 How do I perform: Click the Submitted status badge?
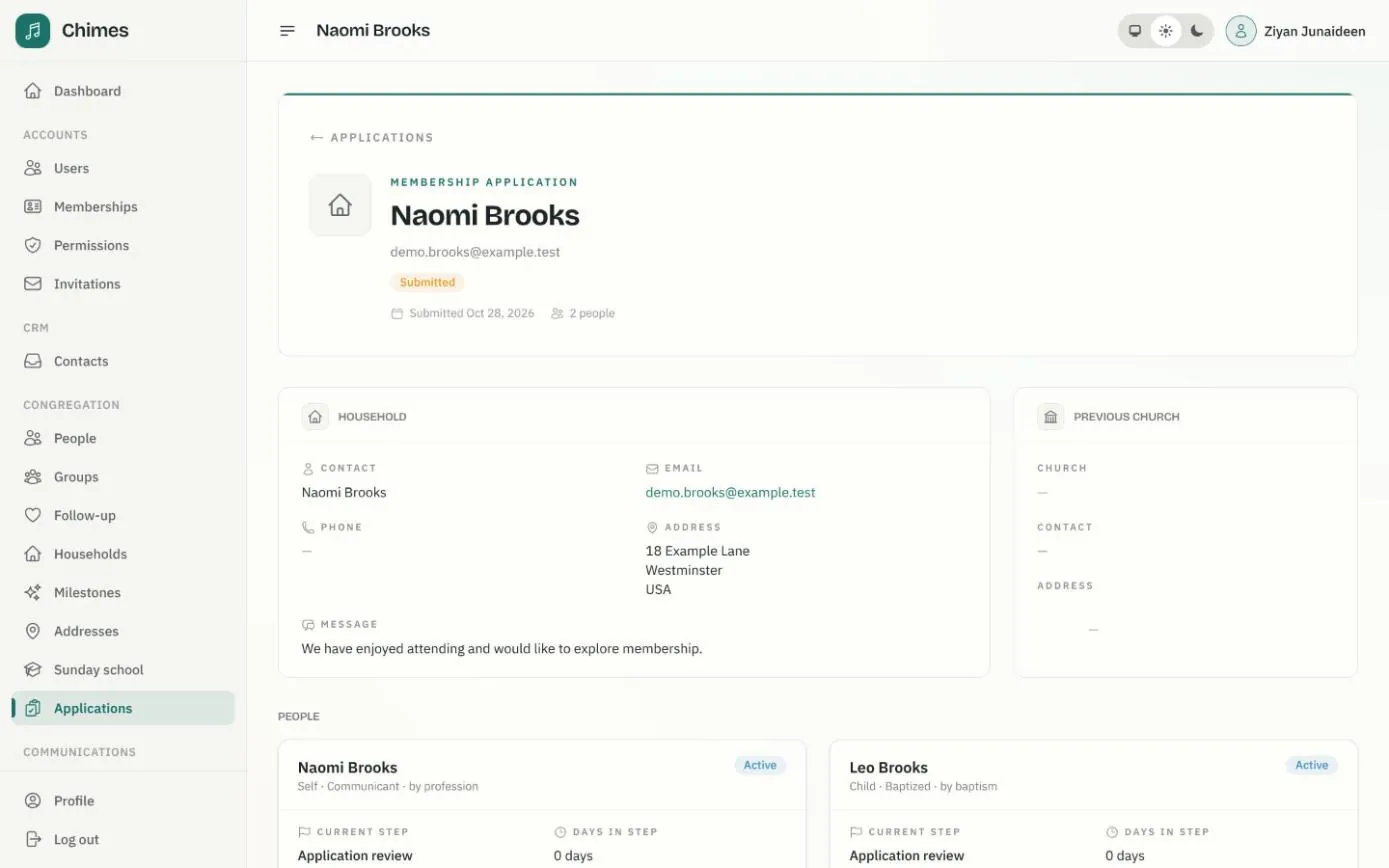pos(427,282)
